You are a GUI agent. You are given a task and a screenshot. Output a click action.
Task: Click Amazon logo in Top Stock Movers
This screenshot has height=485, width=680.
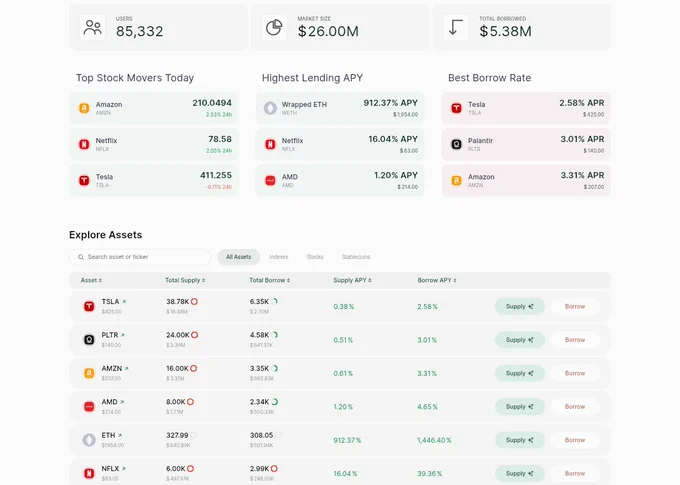tap(84, 108)
